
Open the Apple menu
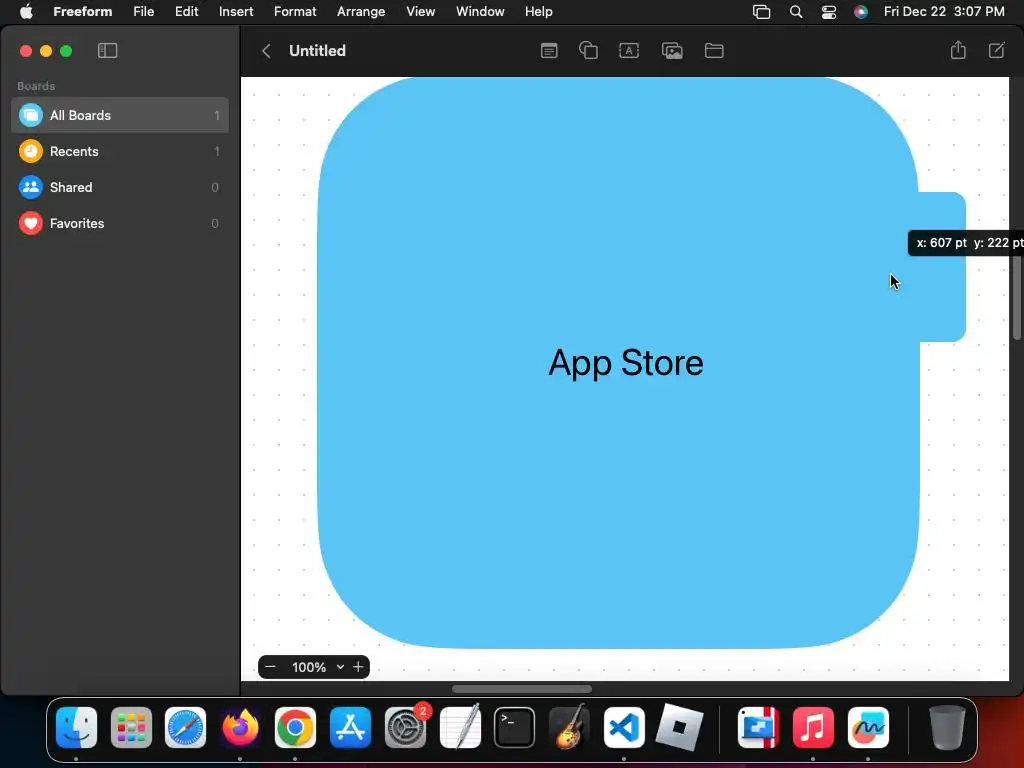tap(26, 11)
